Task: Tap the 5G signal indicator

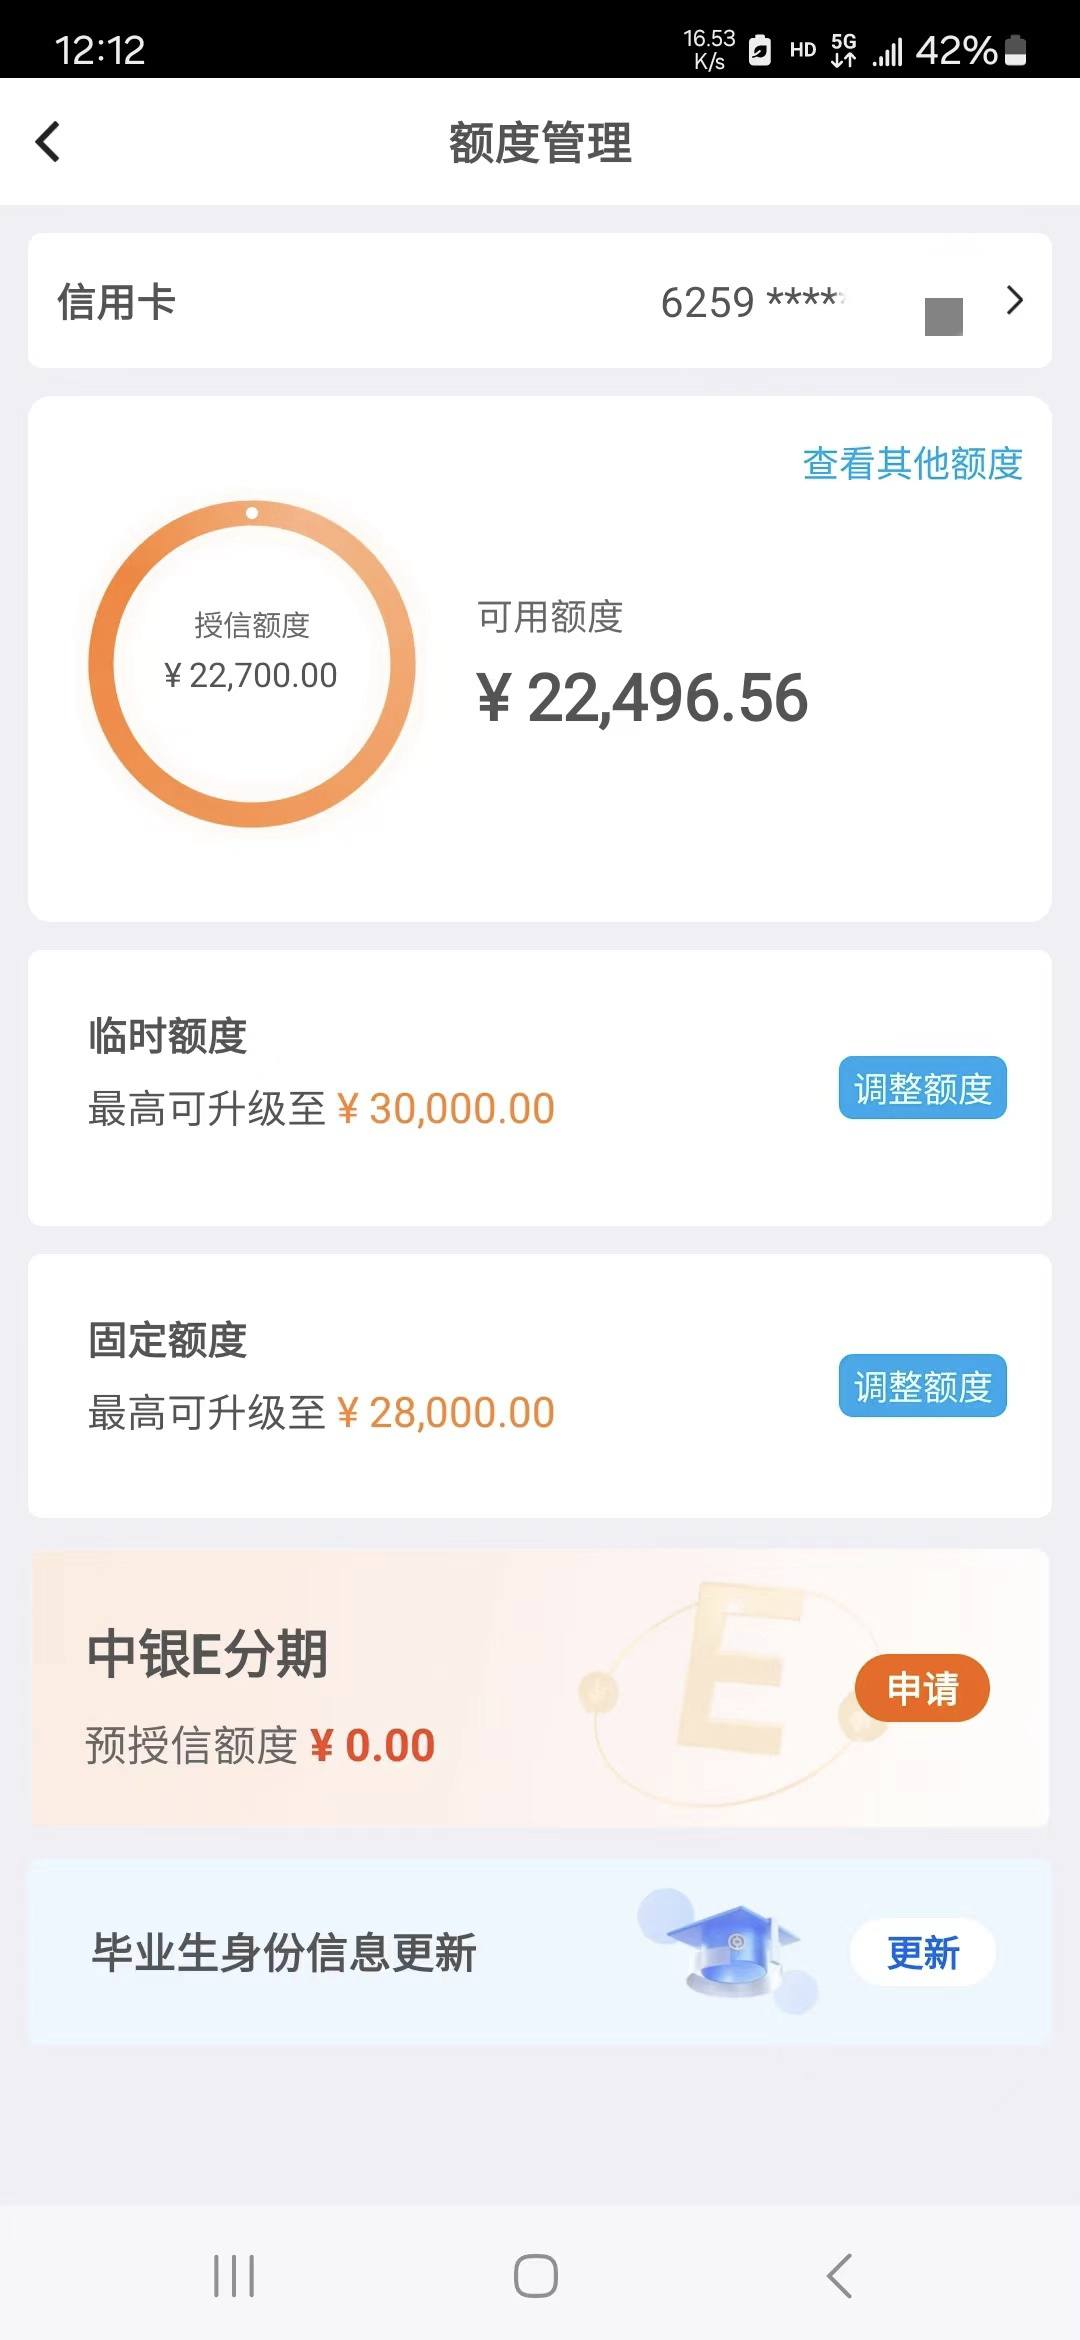Action: click(844, 49)
